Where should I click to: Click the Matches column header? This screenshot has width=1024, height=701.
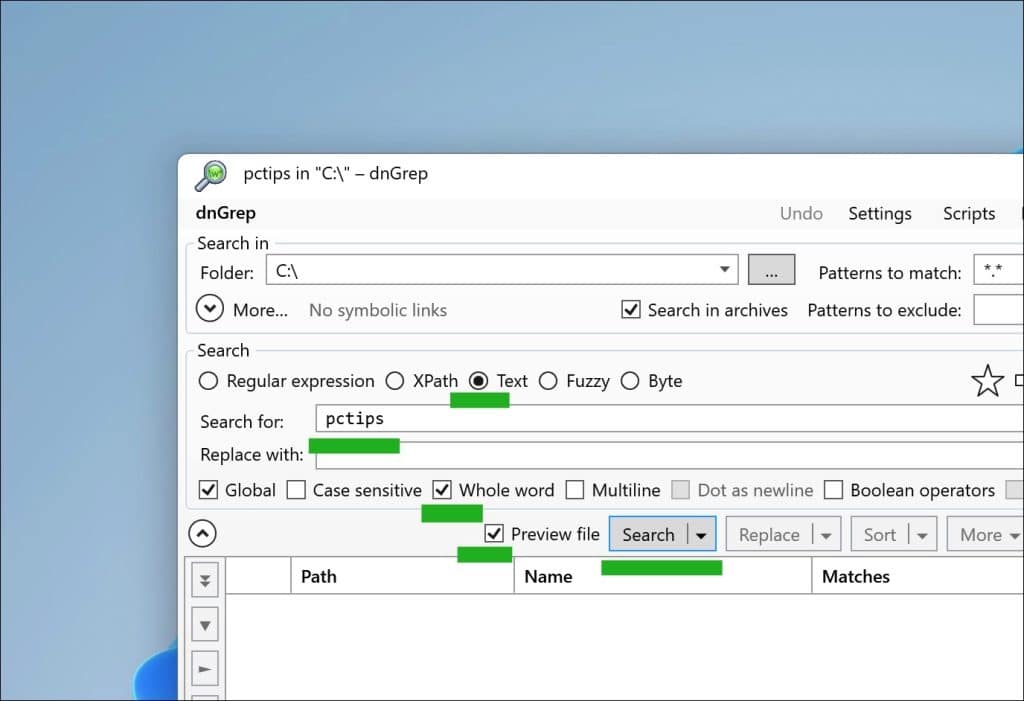918,576
